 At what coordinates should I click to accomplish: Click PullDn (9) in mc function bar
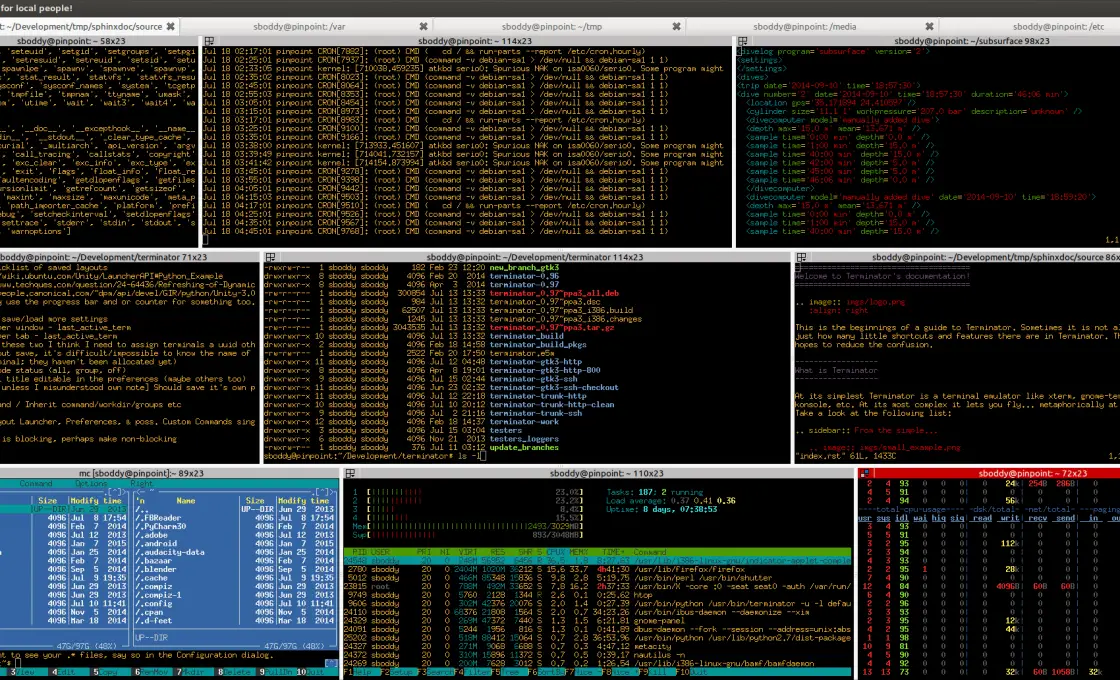point(276,672)
